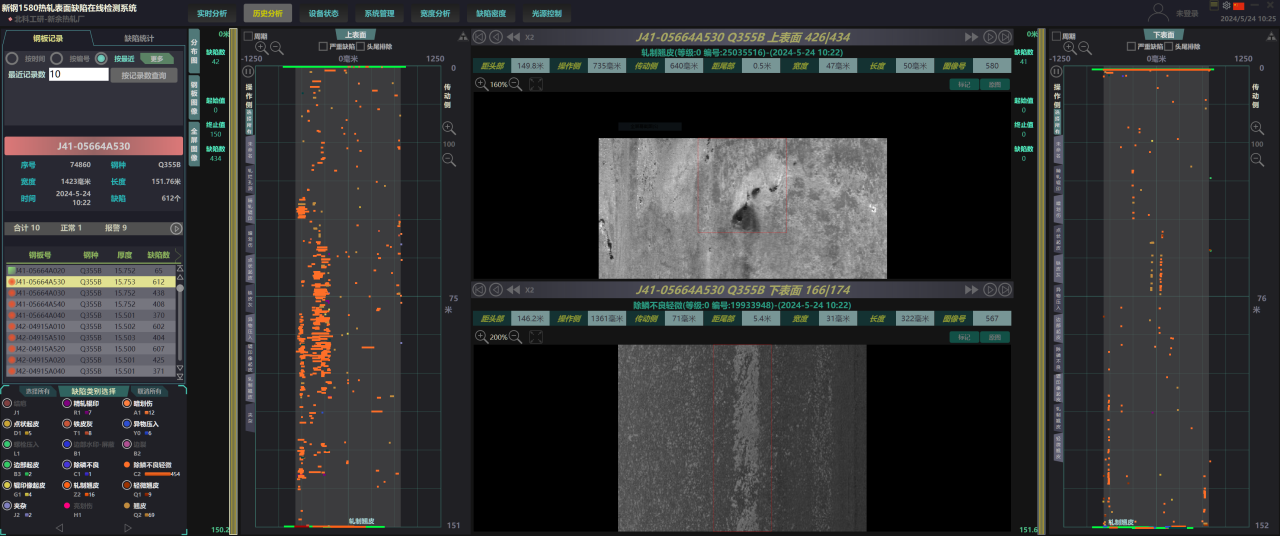Click the 最近记录数 input field
The image size is (1280, 536).
[x=77, y=74]
